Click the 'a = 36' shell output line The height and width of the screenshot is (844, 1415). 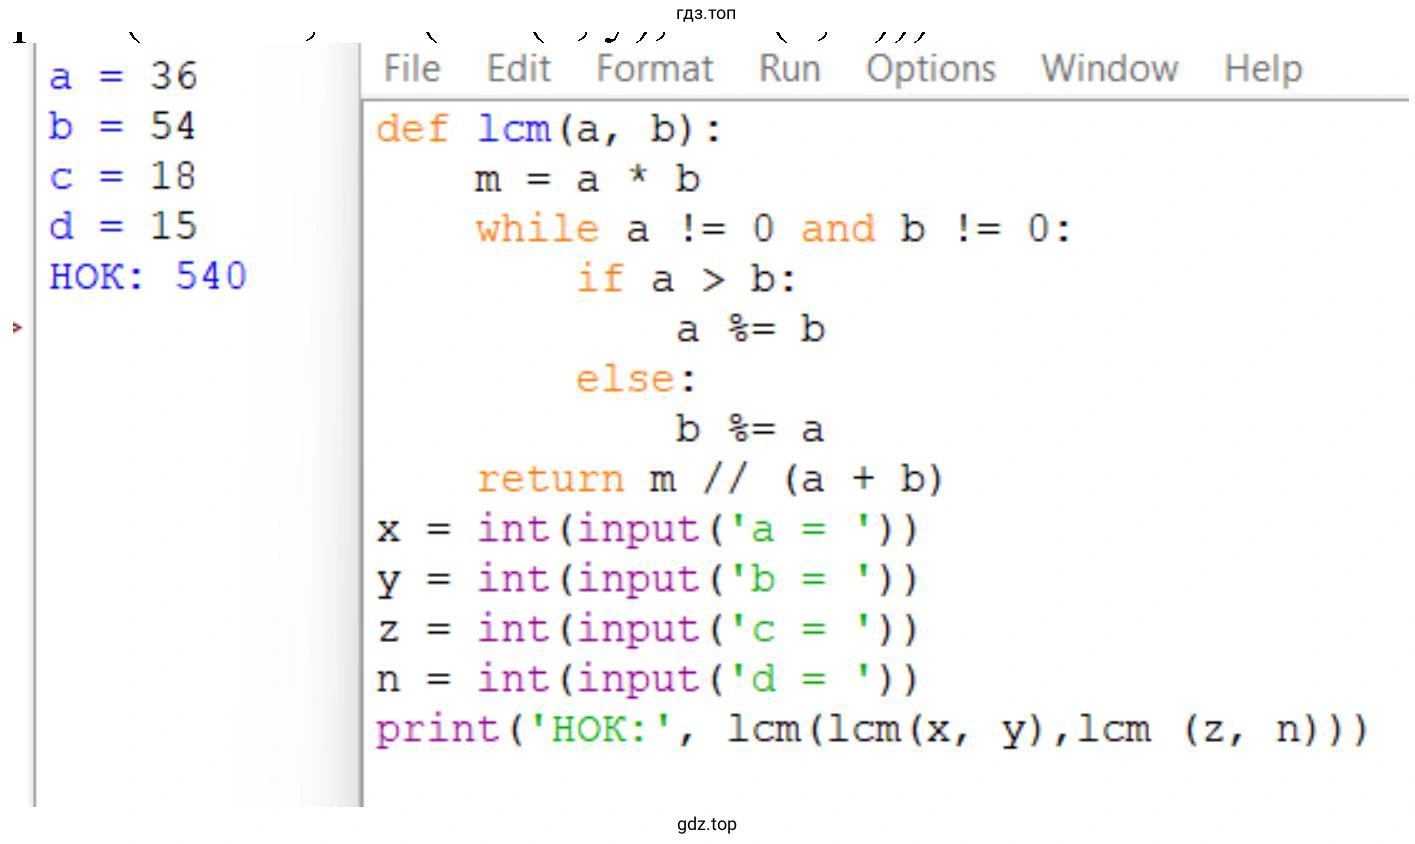(x=123, y=76)
